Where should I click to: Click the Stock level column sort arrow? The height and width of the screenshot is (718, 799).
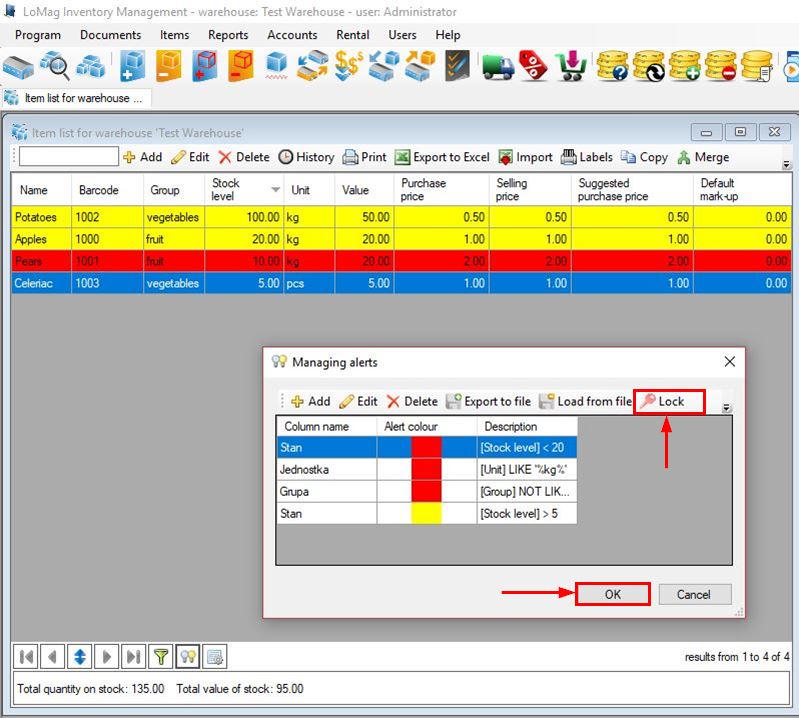point(275,190)
